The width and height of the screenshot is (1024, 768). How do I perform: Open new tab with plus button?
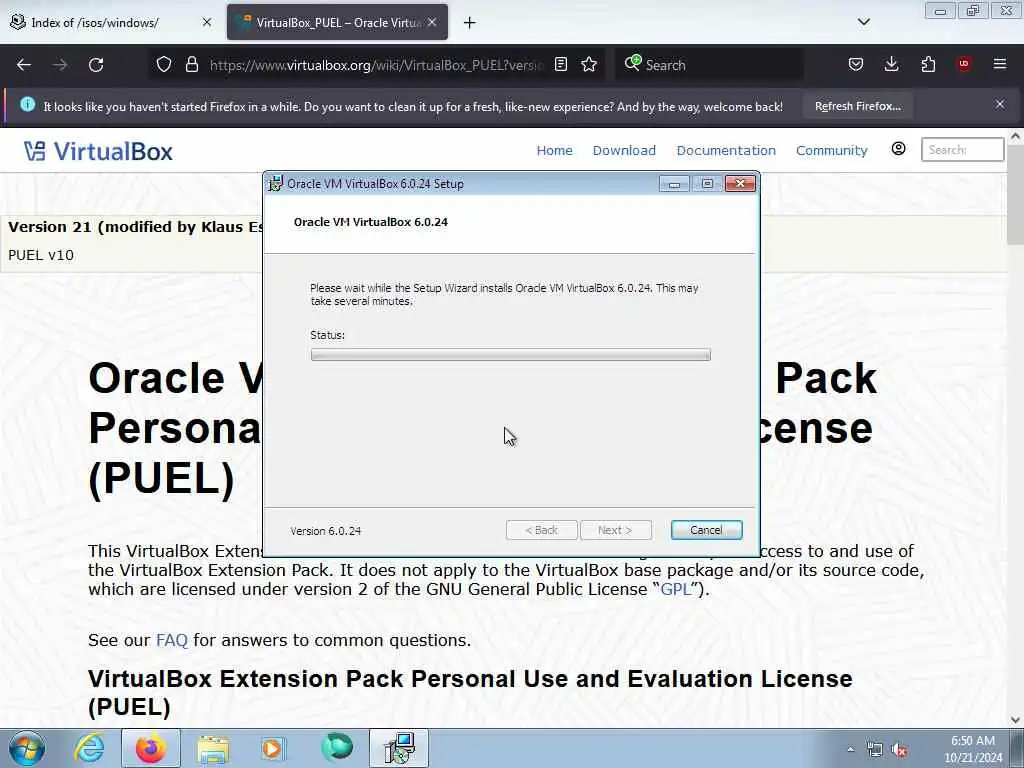[x=470, y=23]
